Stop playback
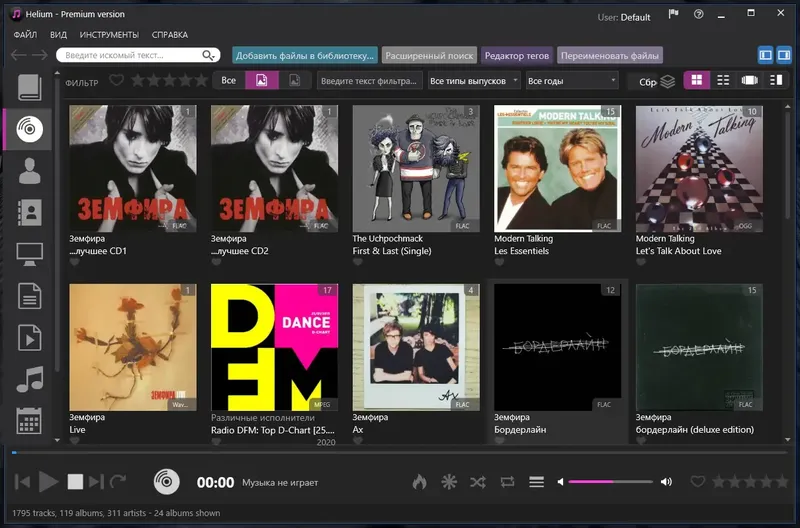The height and width of the screenshot is (528, 800). coord(75,482)
